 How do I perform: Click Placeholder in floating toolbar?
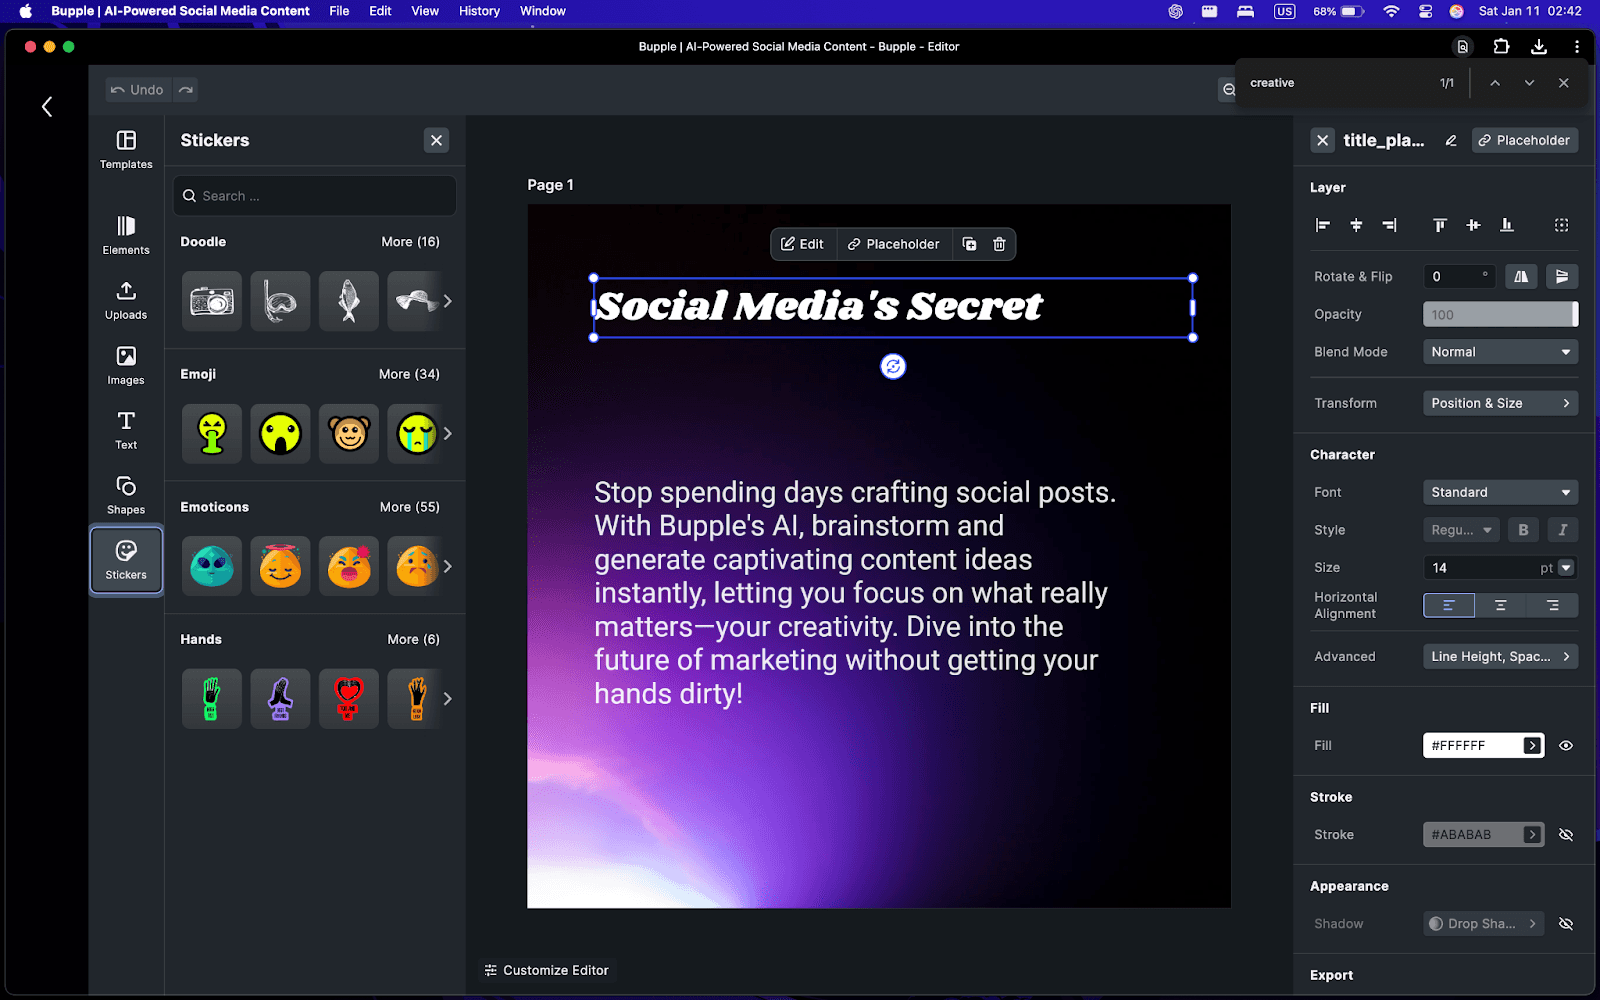(893, 244)
